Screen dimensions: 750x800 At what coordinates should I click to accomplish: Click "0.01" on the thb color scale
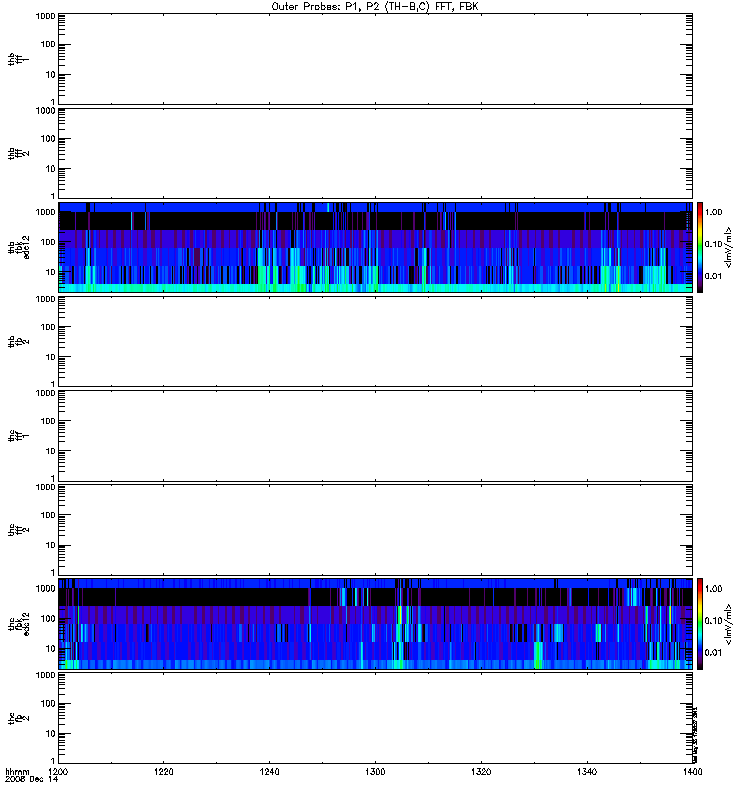[713, 276]
